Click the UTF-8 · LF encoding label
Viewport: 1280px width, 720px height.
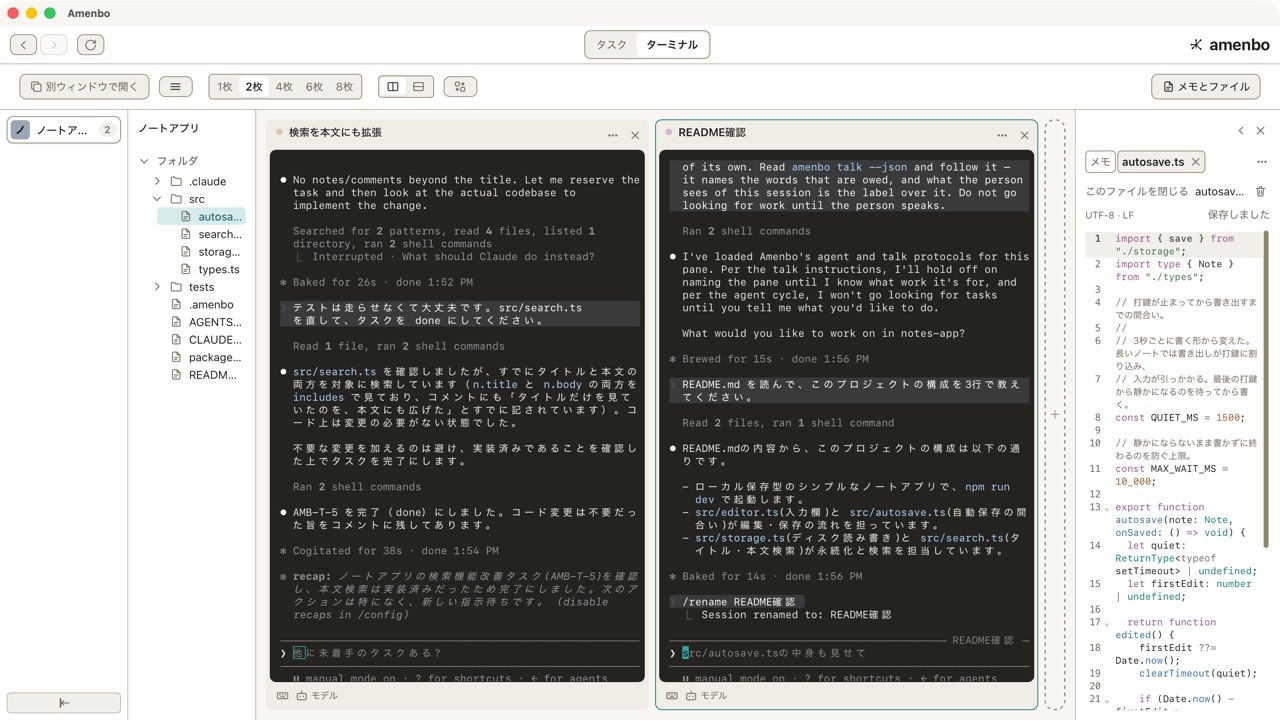[1110, 215]
